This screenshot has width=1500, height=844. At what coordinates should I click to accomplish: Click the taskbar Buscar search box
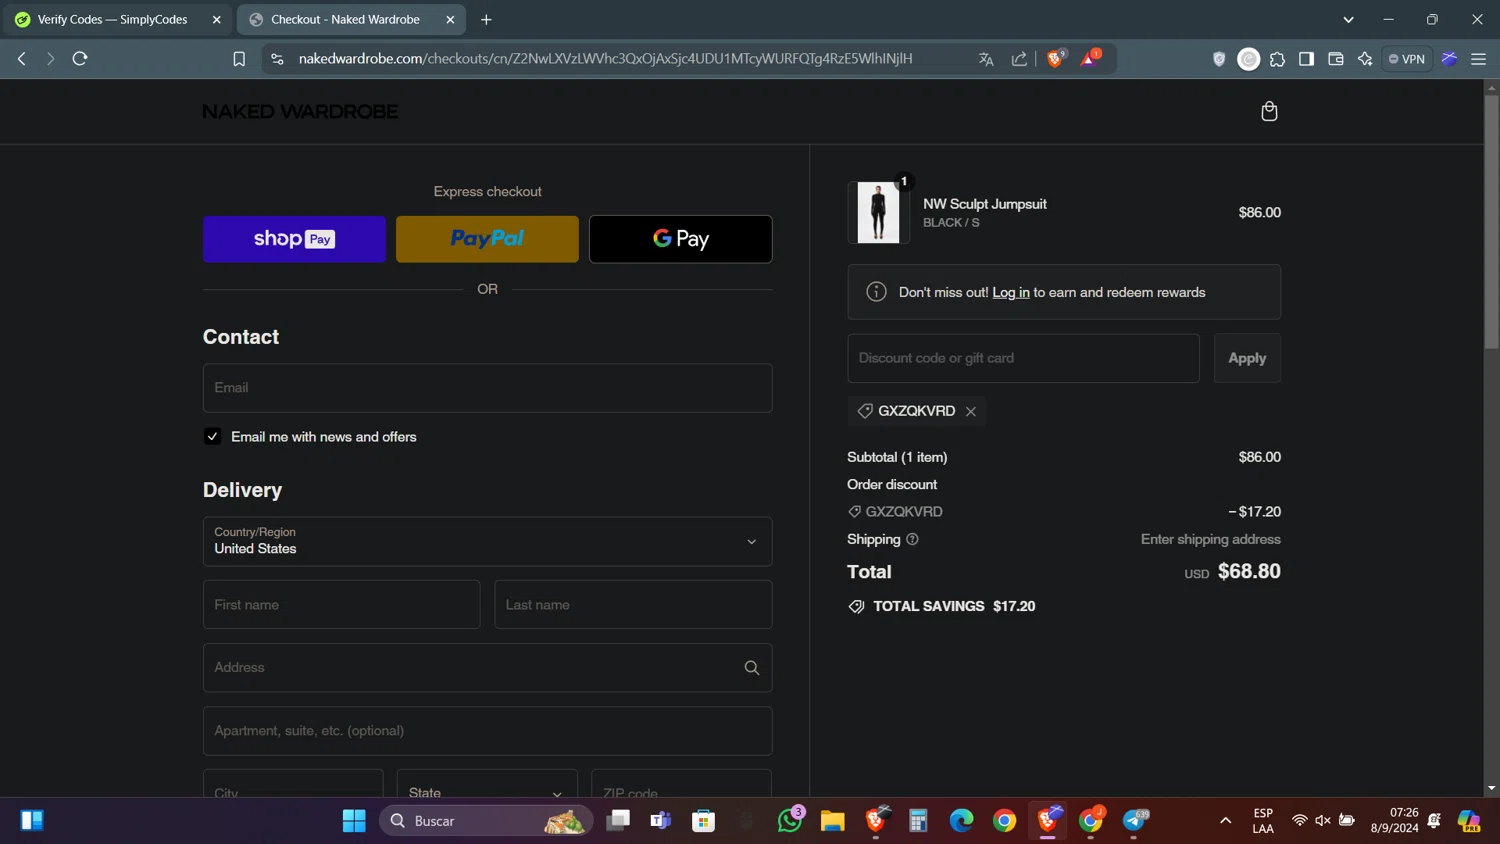pyautogui.click(x=486, y=821)
